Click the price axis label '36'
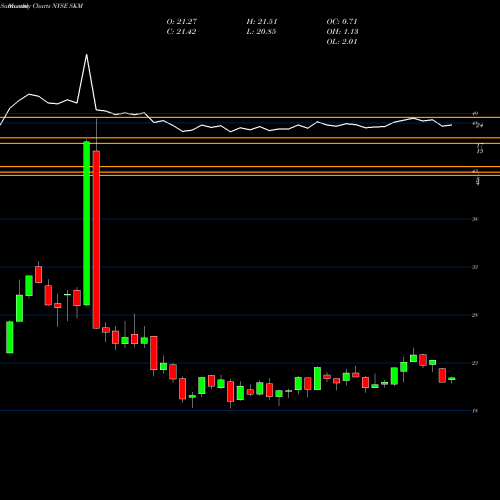This screenshot has height=500, width=500. [x=475, y=219]
